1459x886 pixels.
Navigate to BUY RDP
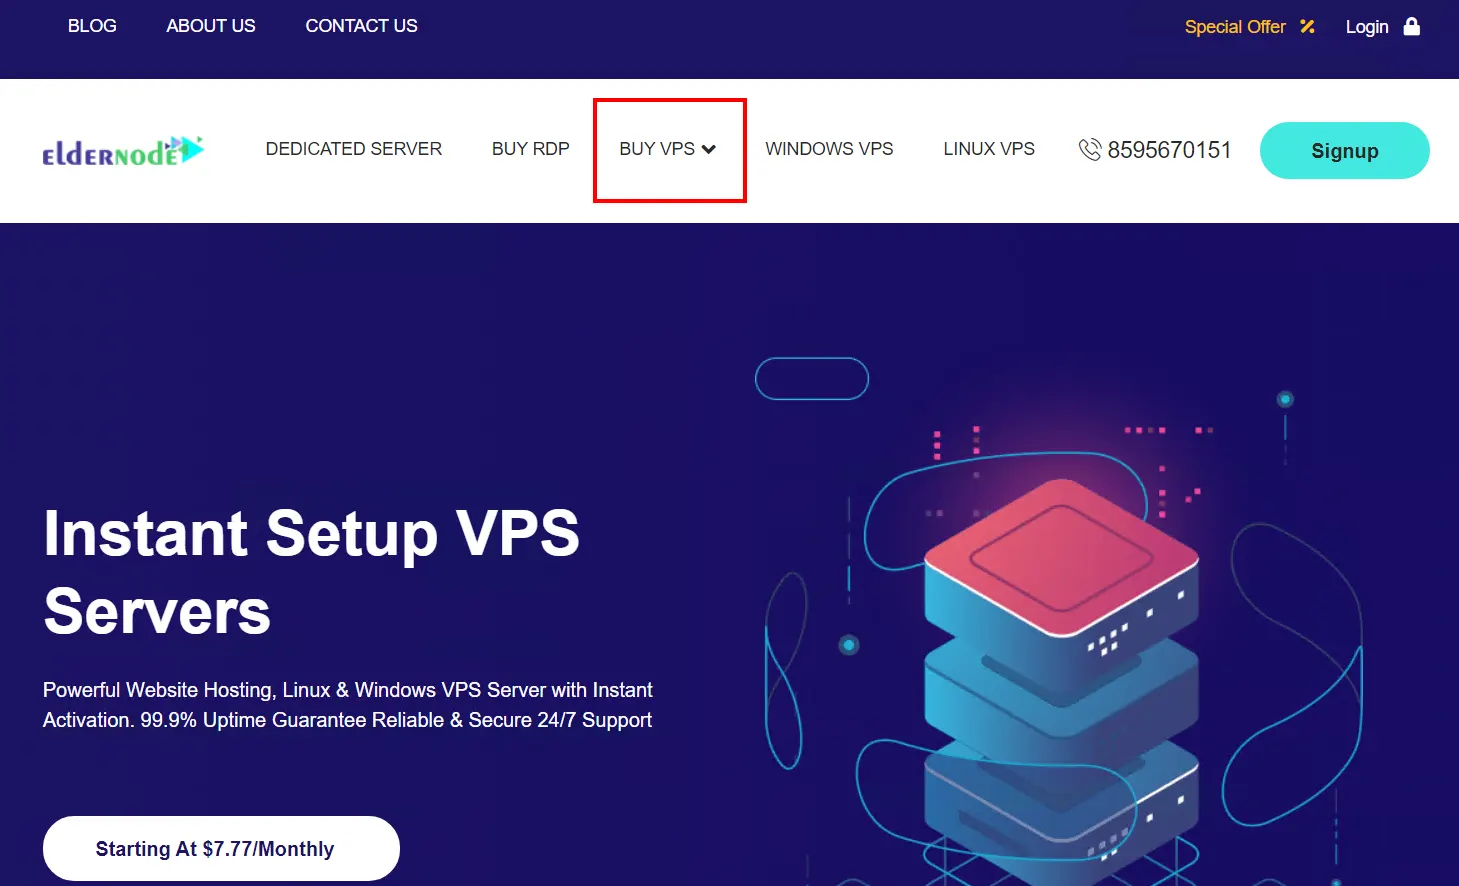pyautogui.click(x=531, y=149)
